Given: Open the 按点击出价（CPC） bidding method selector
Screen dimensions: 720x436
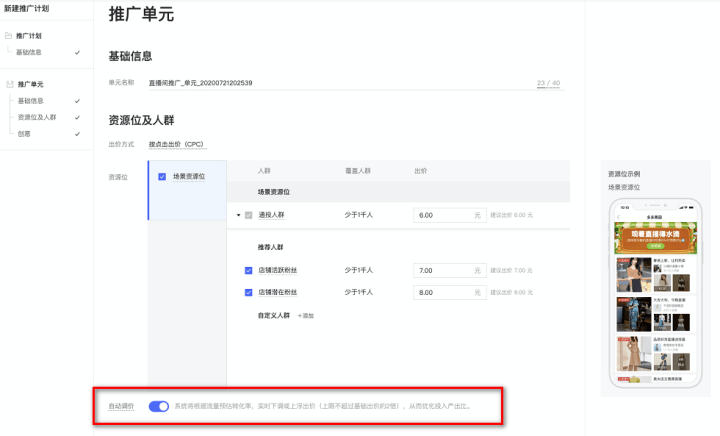Looking at the screenshot, I should coord(176,145).
